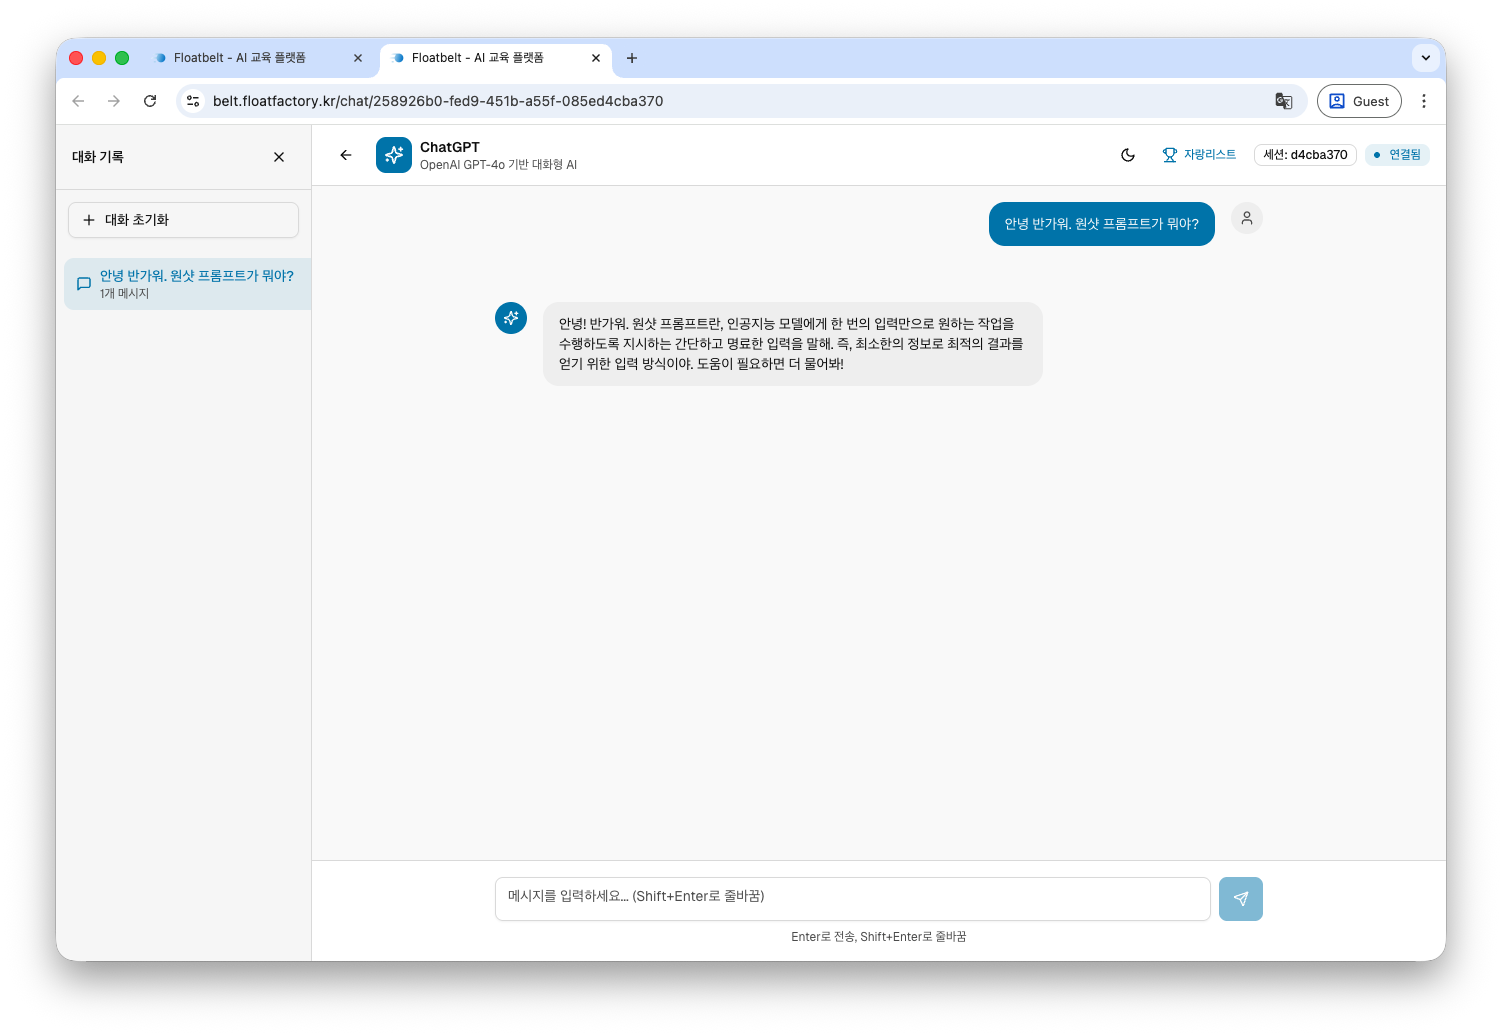Toggle the site permissions icon in address bar

coord(192,101)
